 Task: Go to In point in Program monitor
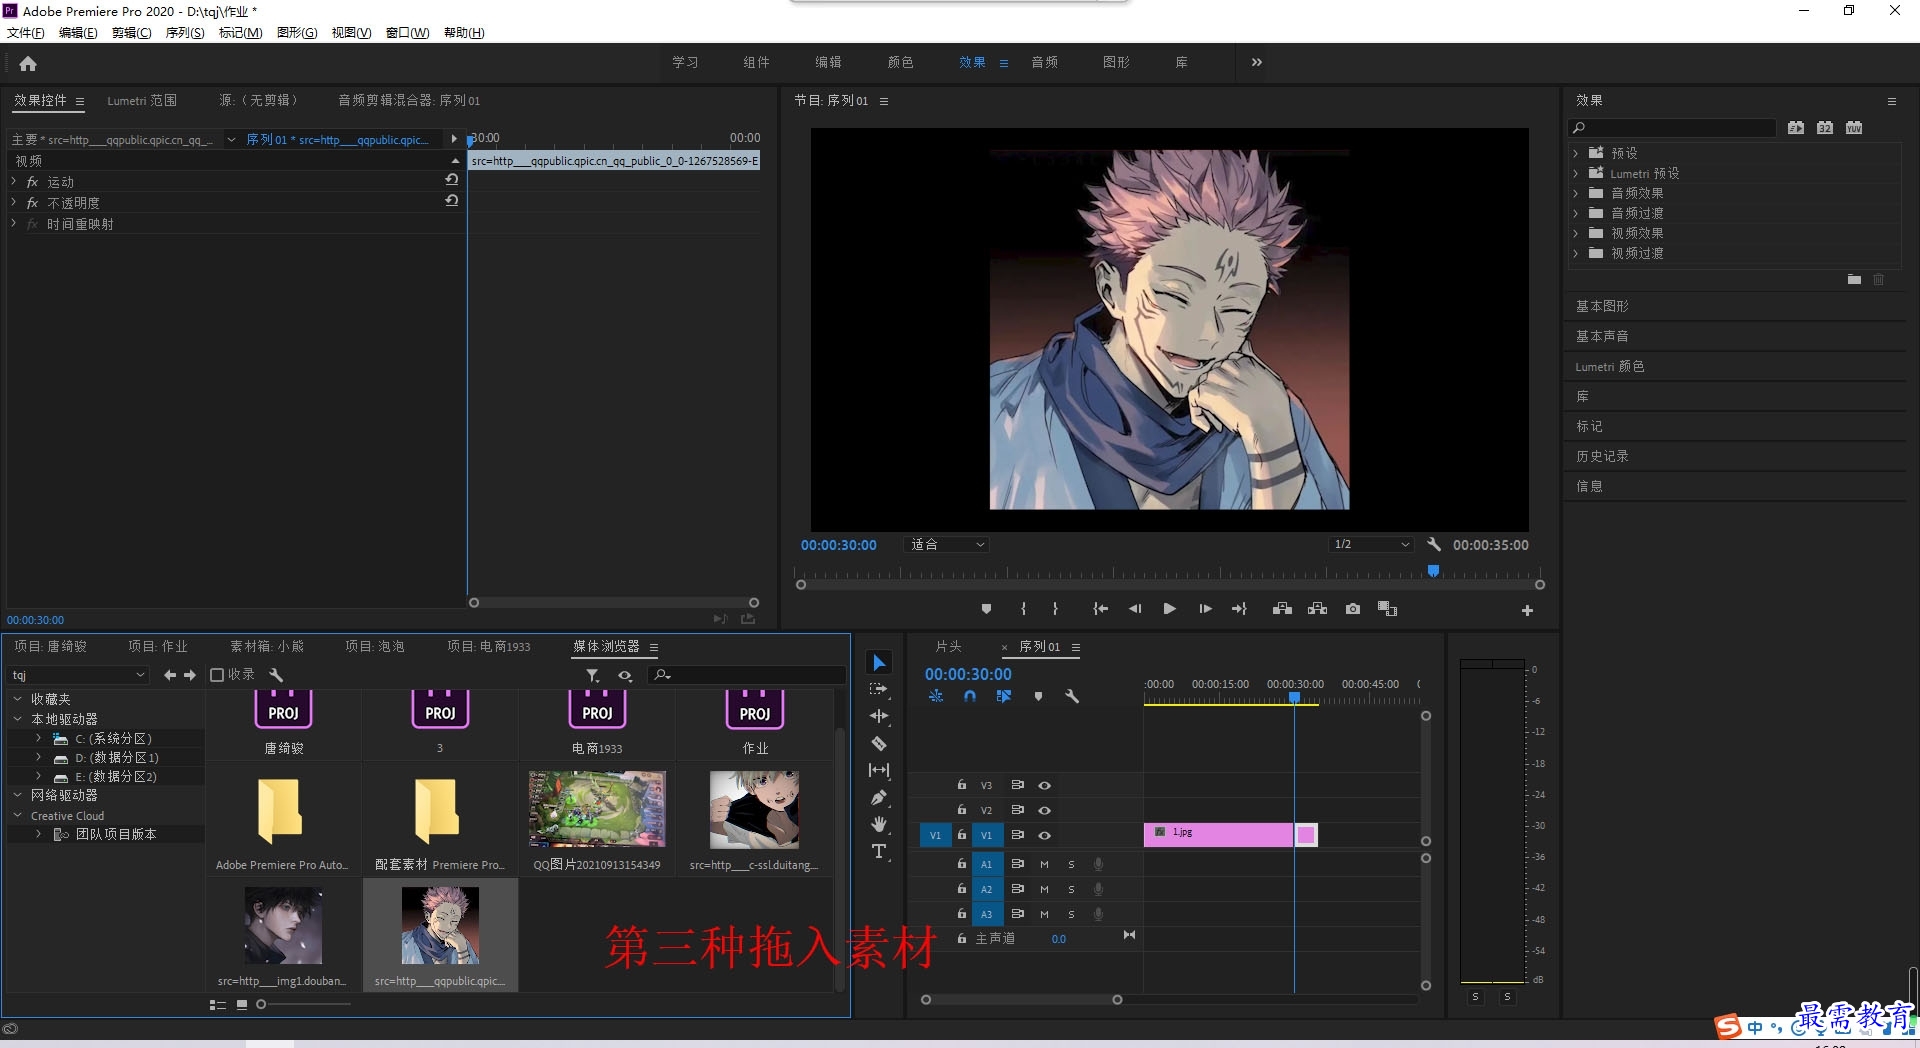(x=1100, y=609)
